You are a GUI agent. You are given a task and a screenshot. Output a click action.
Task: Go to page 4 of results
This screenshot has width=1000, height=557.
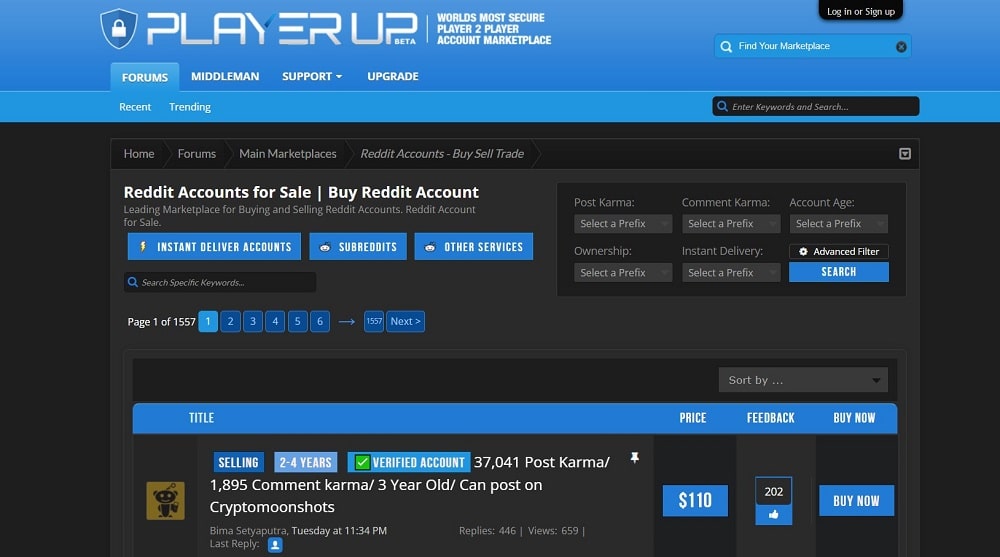point(275,322)
